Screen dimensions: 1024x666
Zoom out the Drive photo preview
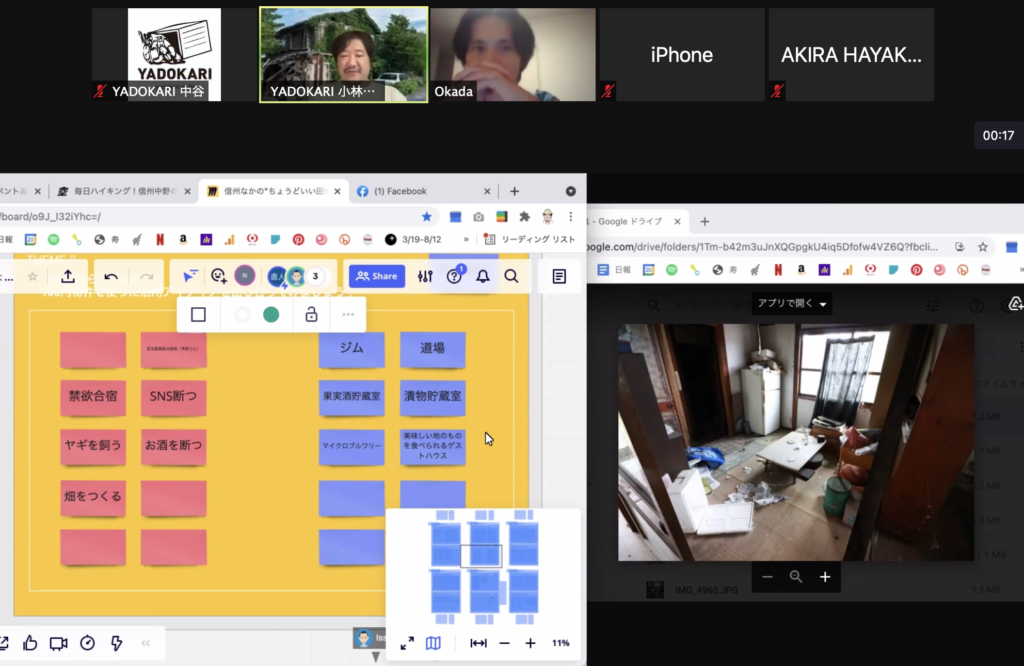[x=767, y=577]
